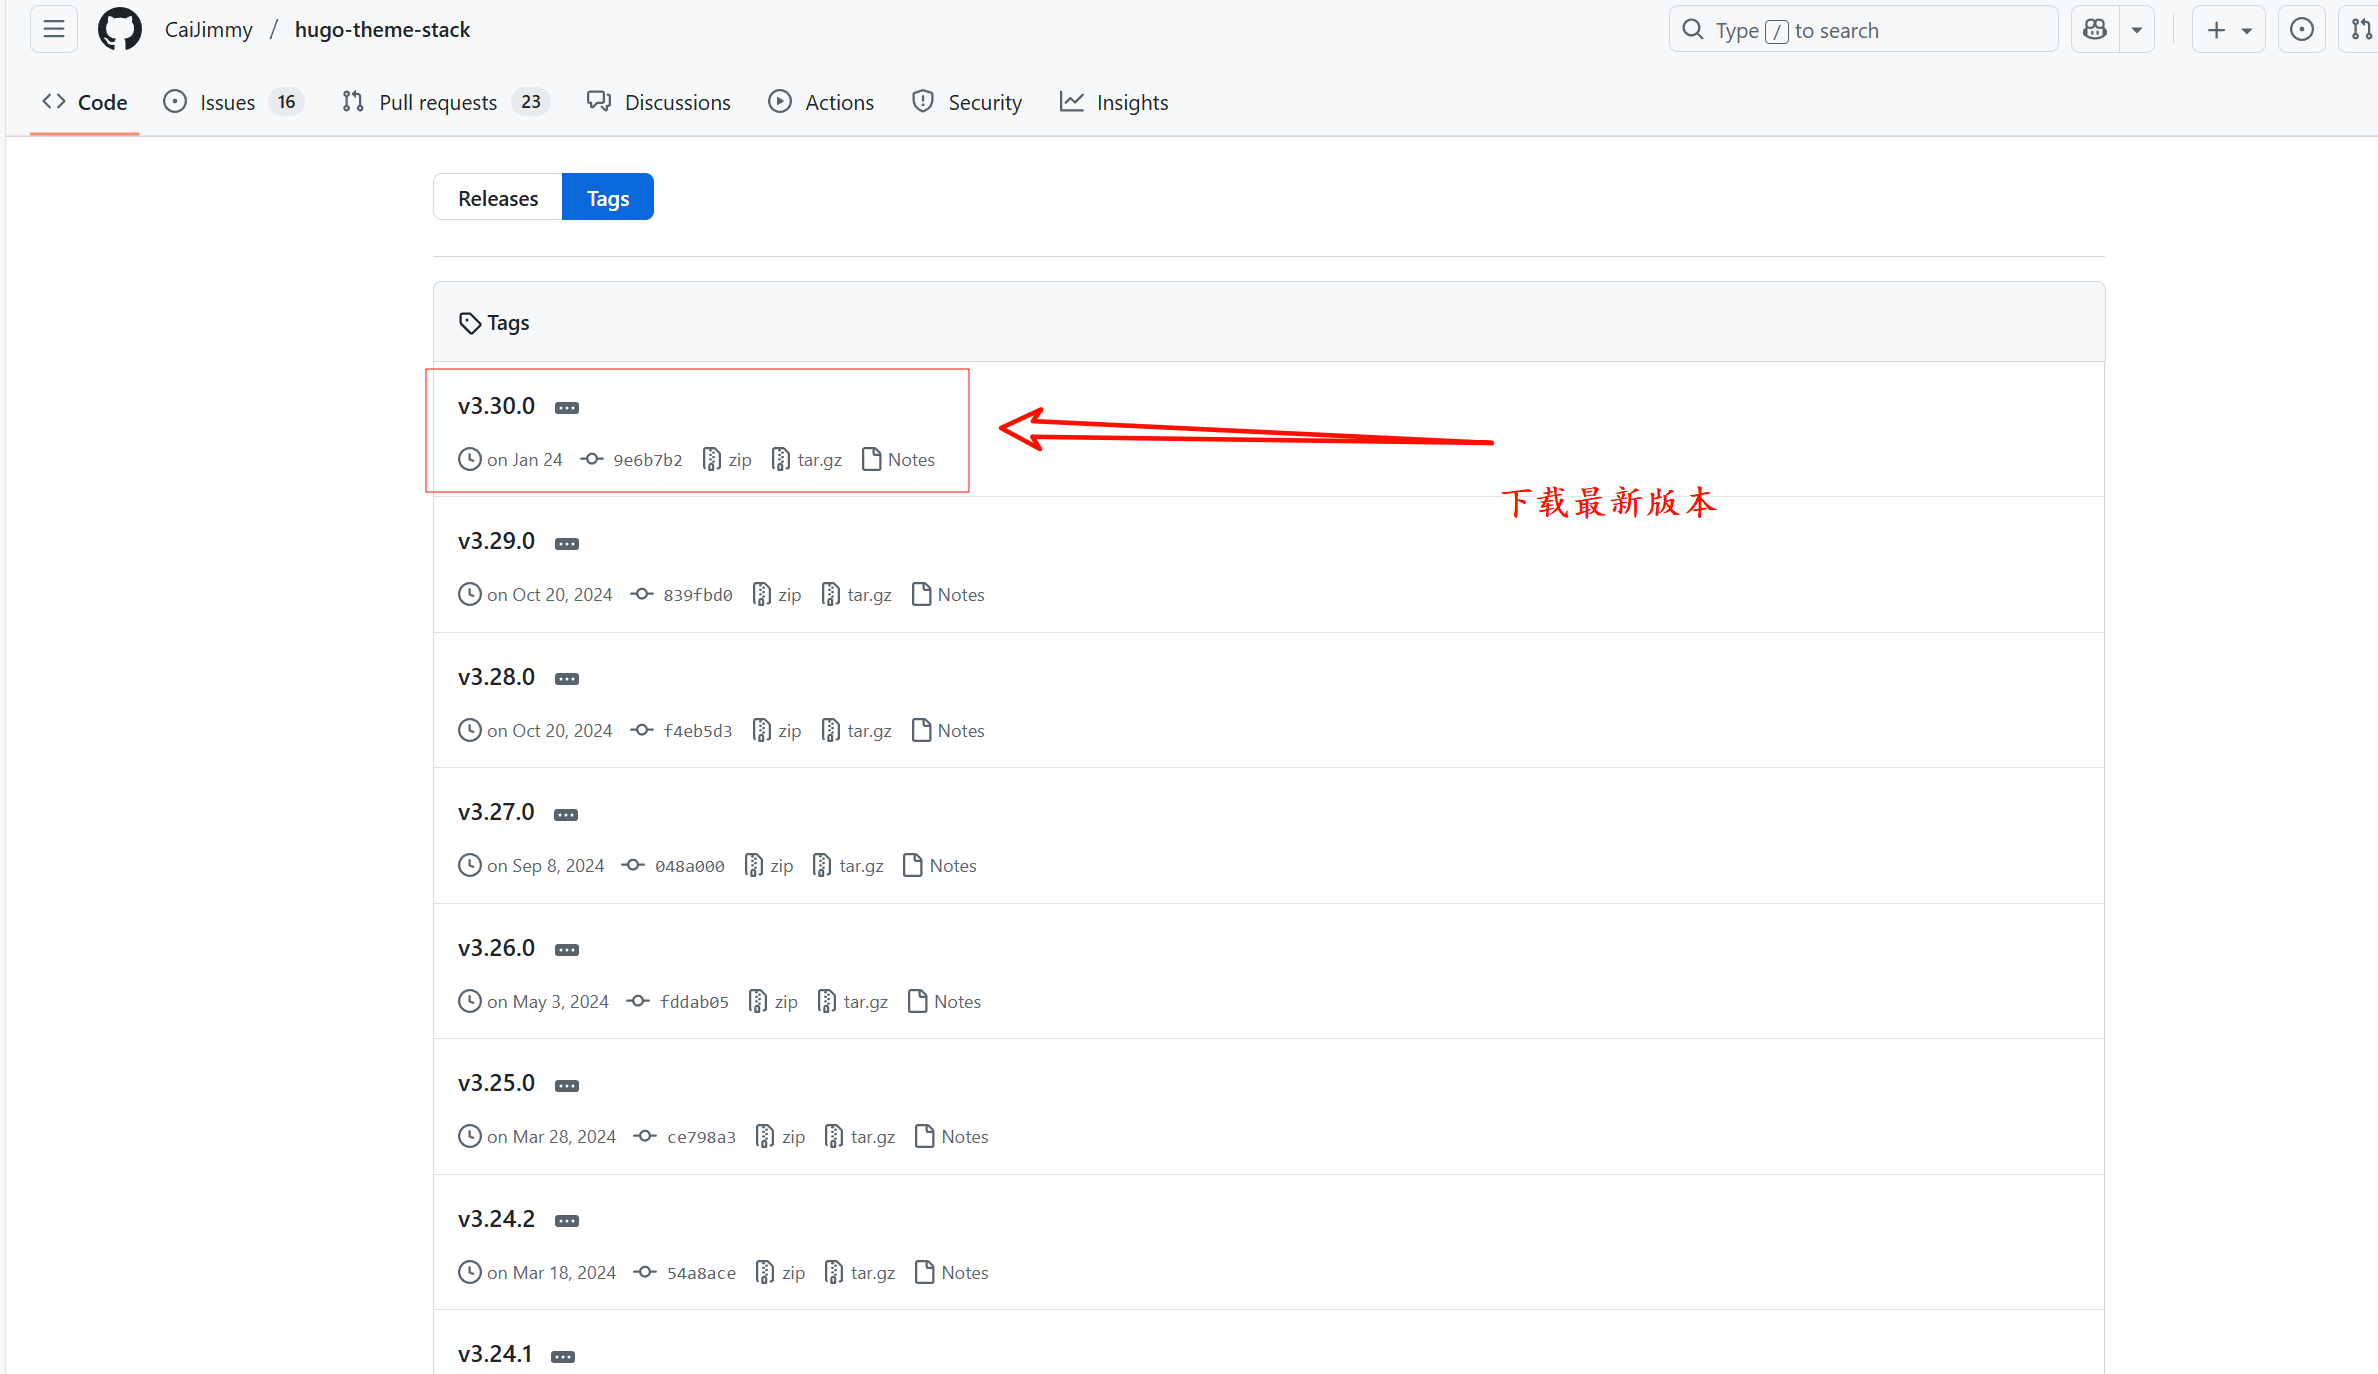Open the create new plus dropdown
Viewport: 2378px width, 1374px height.
pyautogui.click(x=2228, y=30)
